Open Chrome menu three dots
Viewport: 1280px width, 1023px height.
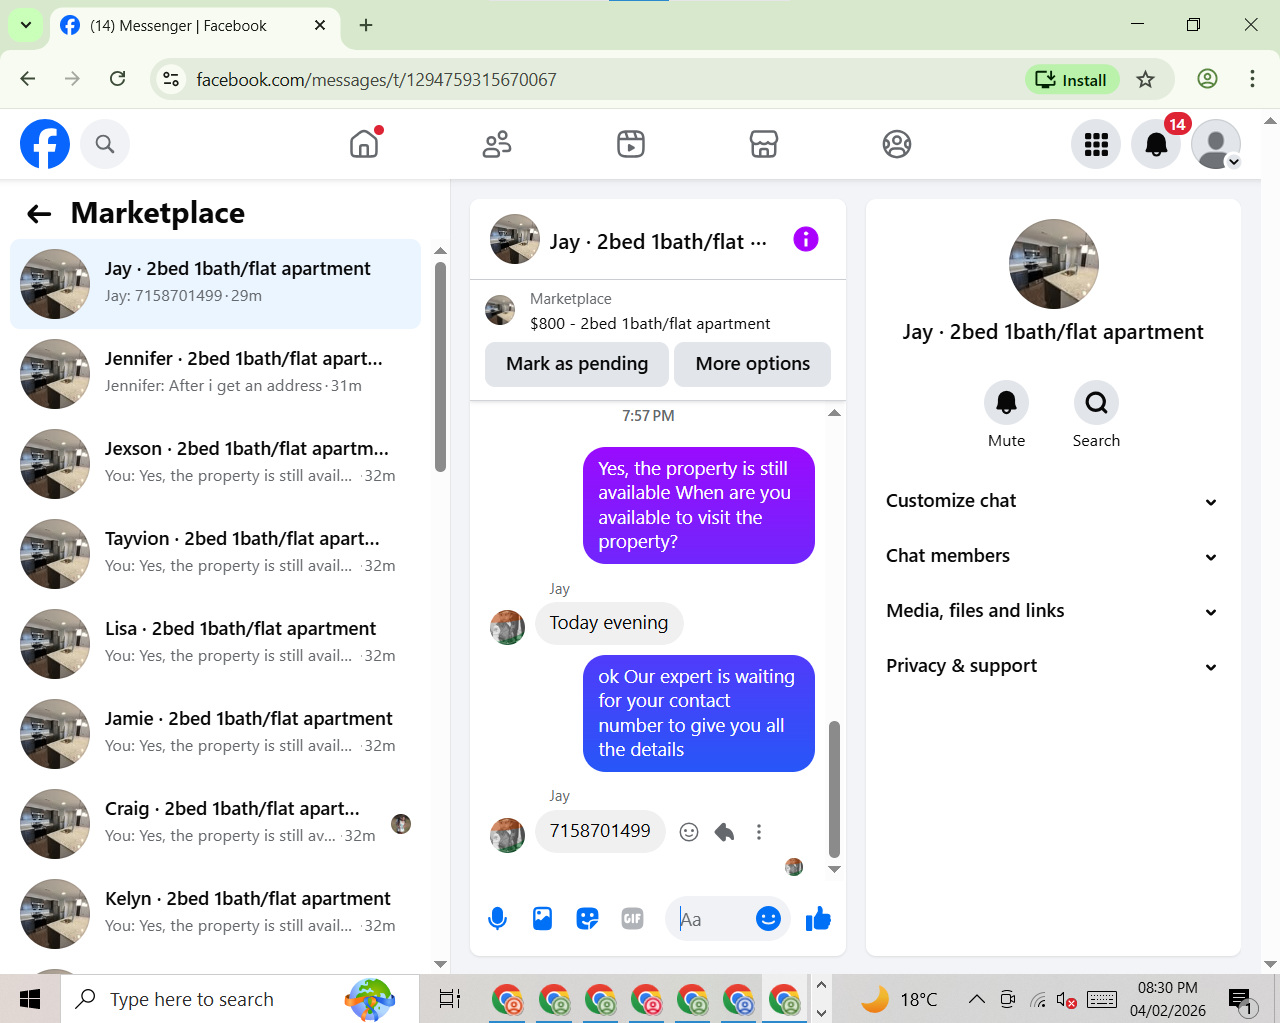(x=1252, y=79)
